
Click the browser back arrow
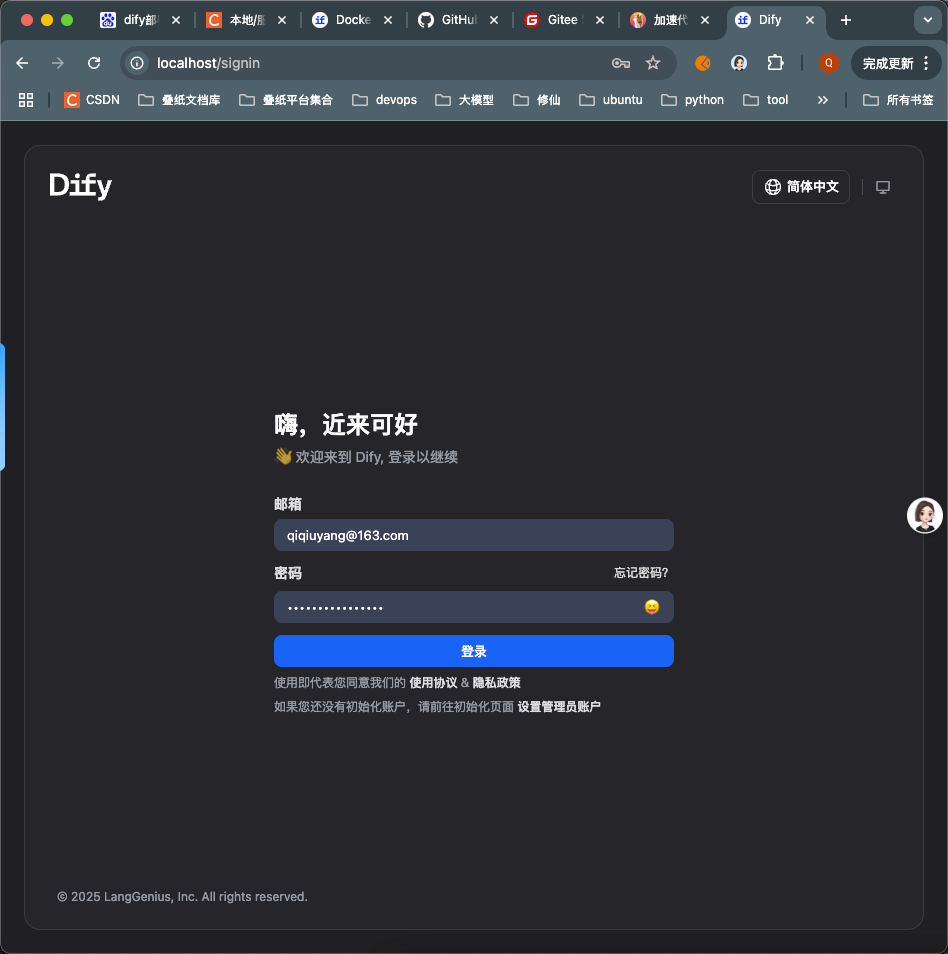[x=23, y=63]
